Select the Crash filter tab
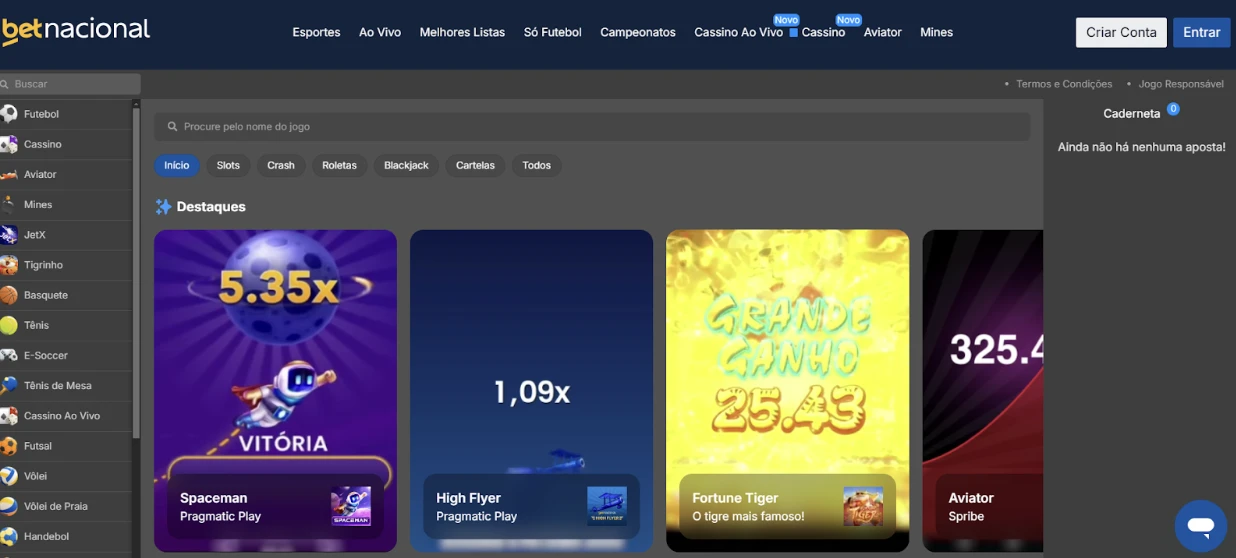 click(x=281, y=165)
